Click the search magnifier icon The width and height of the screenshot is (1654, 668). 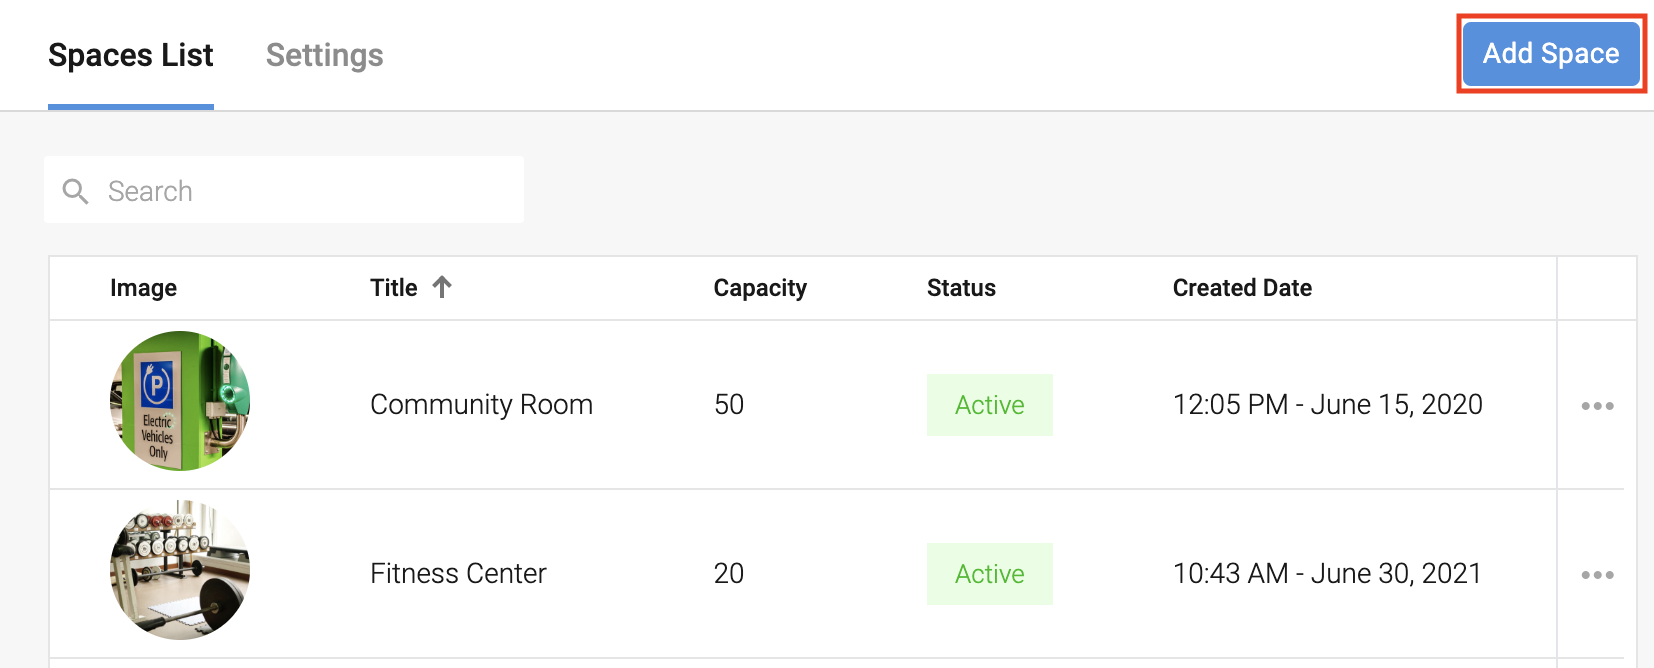click(x=76, y=191)
